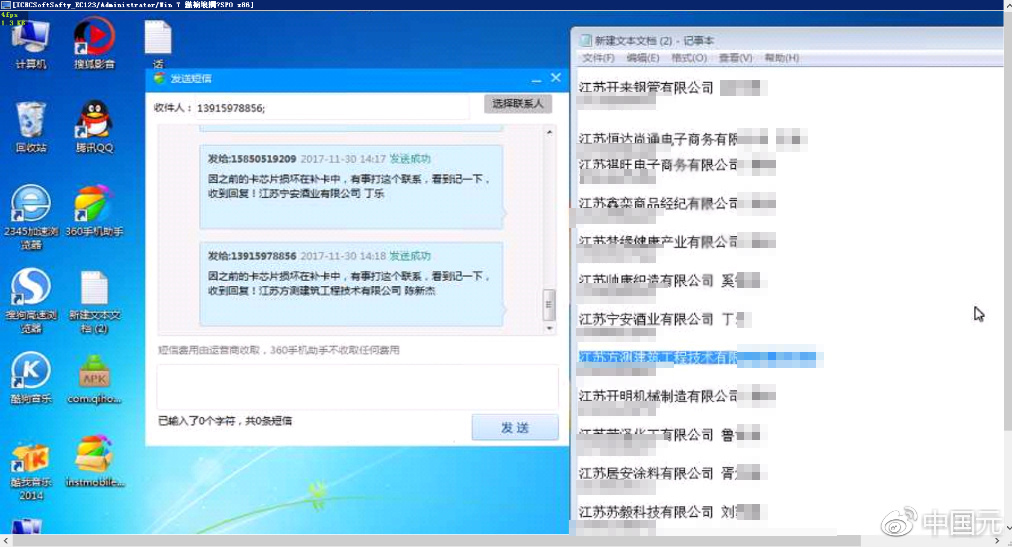Open the 计算机 desktop icon

pos(30,43)
